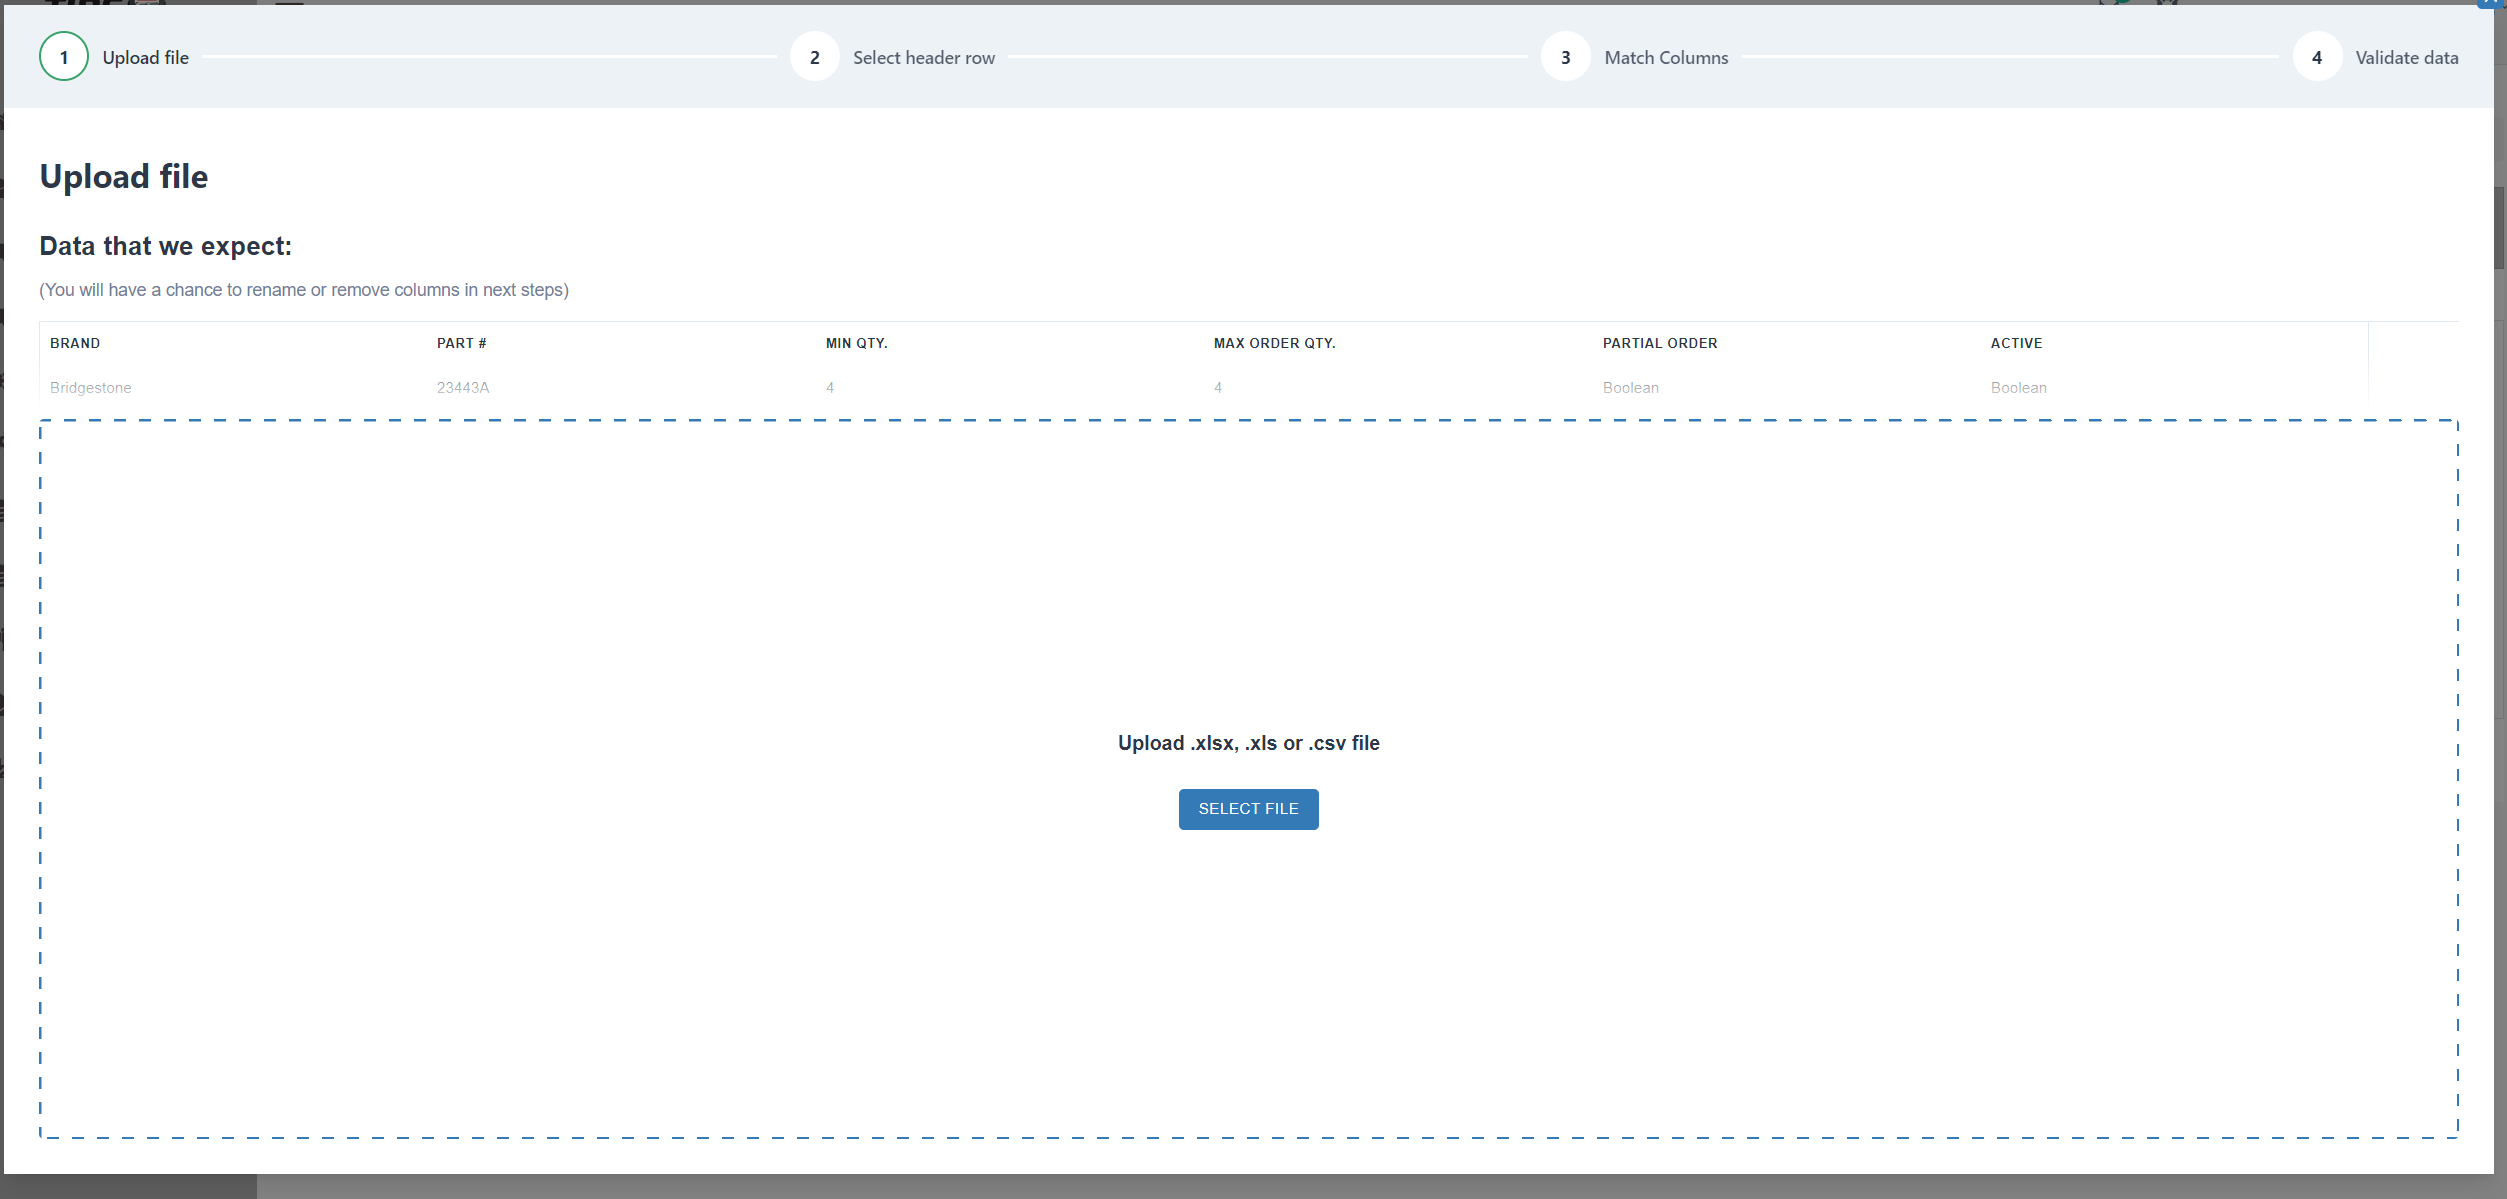The height and width of the screenshot is (1199, 2507).
Task: Select the 'Upload file' step label
Action: (145, 58)
